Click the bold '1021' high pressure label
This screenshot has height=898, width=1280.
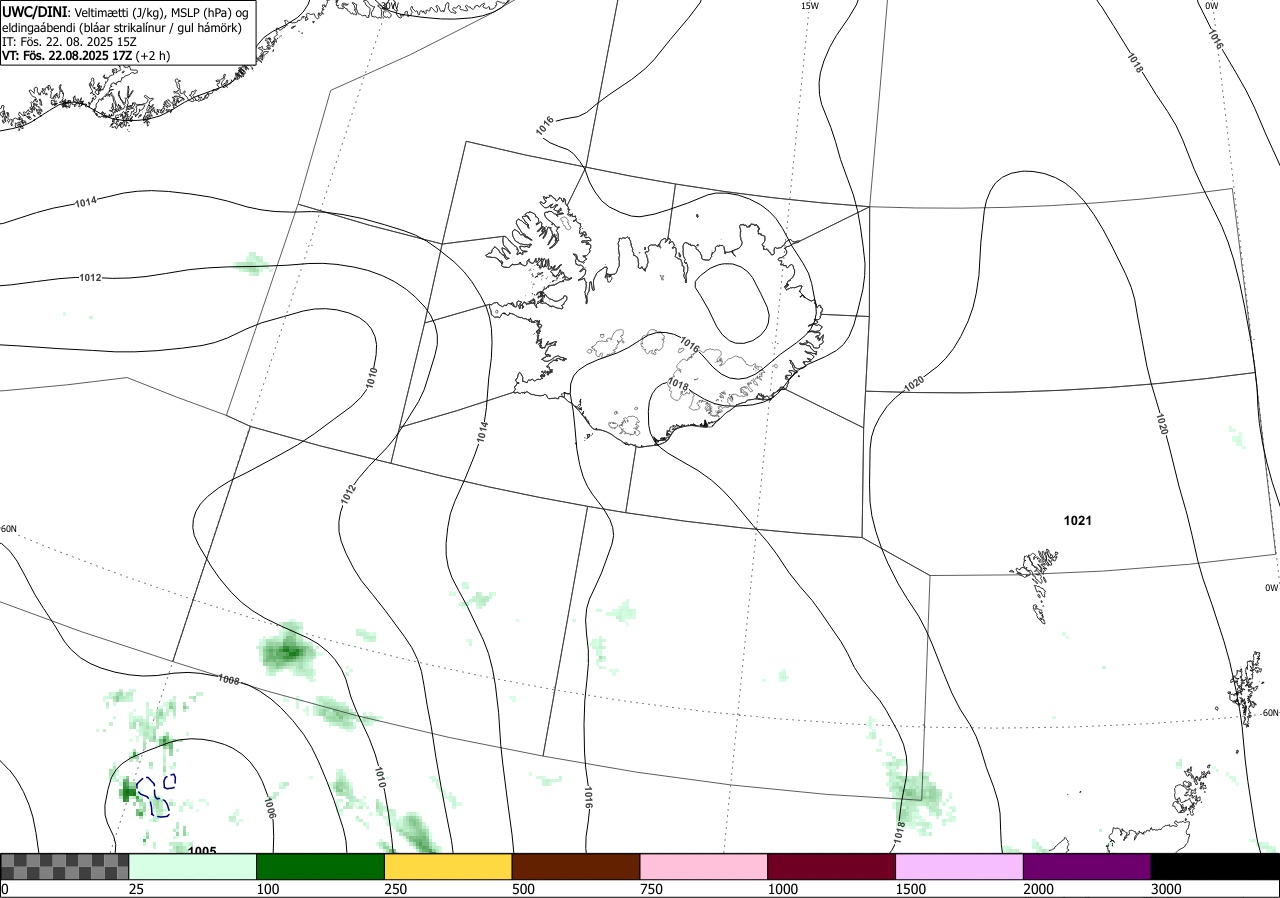coord(1077,521)
